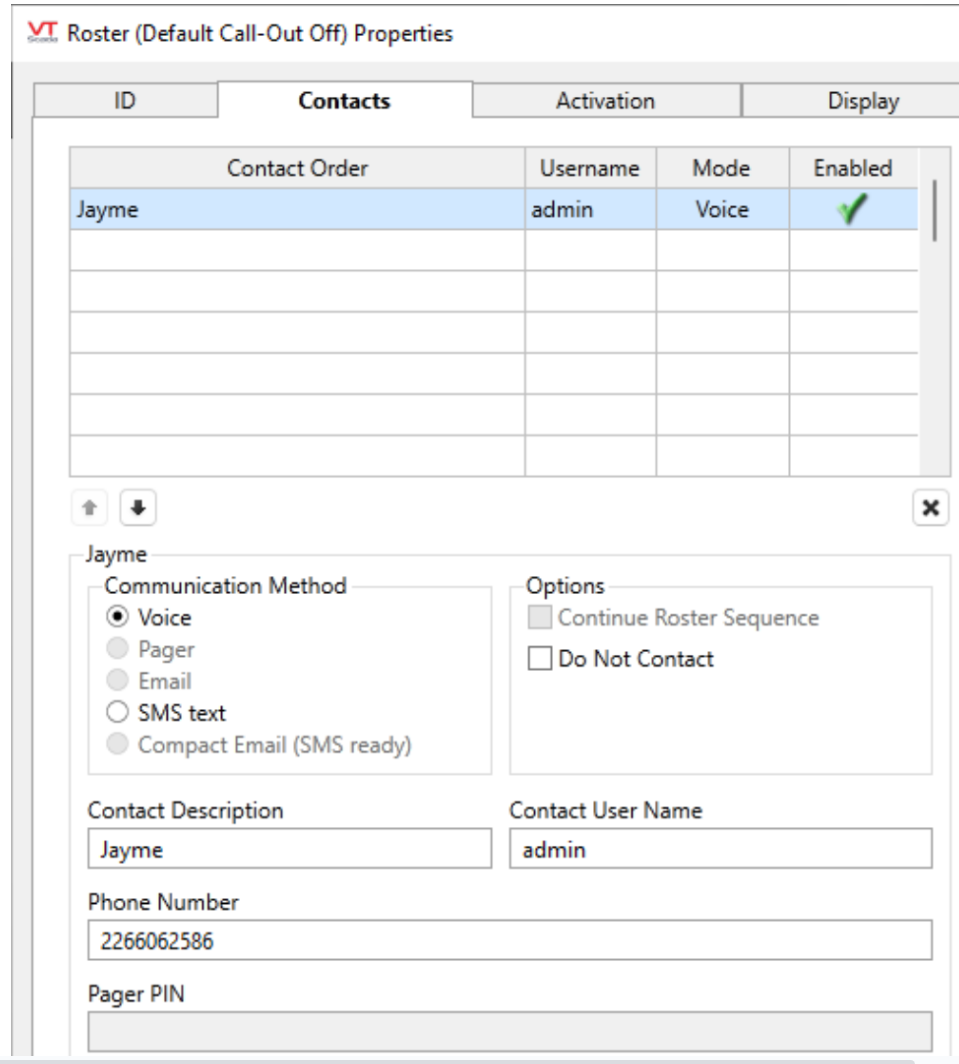
Task: Click the move contact down arrow button
Action: (x=137, y=507)
